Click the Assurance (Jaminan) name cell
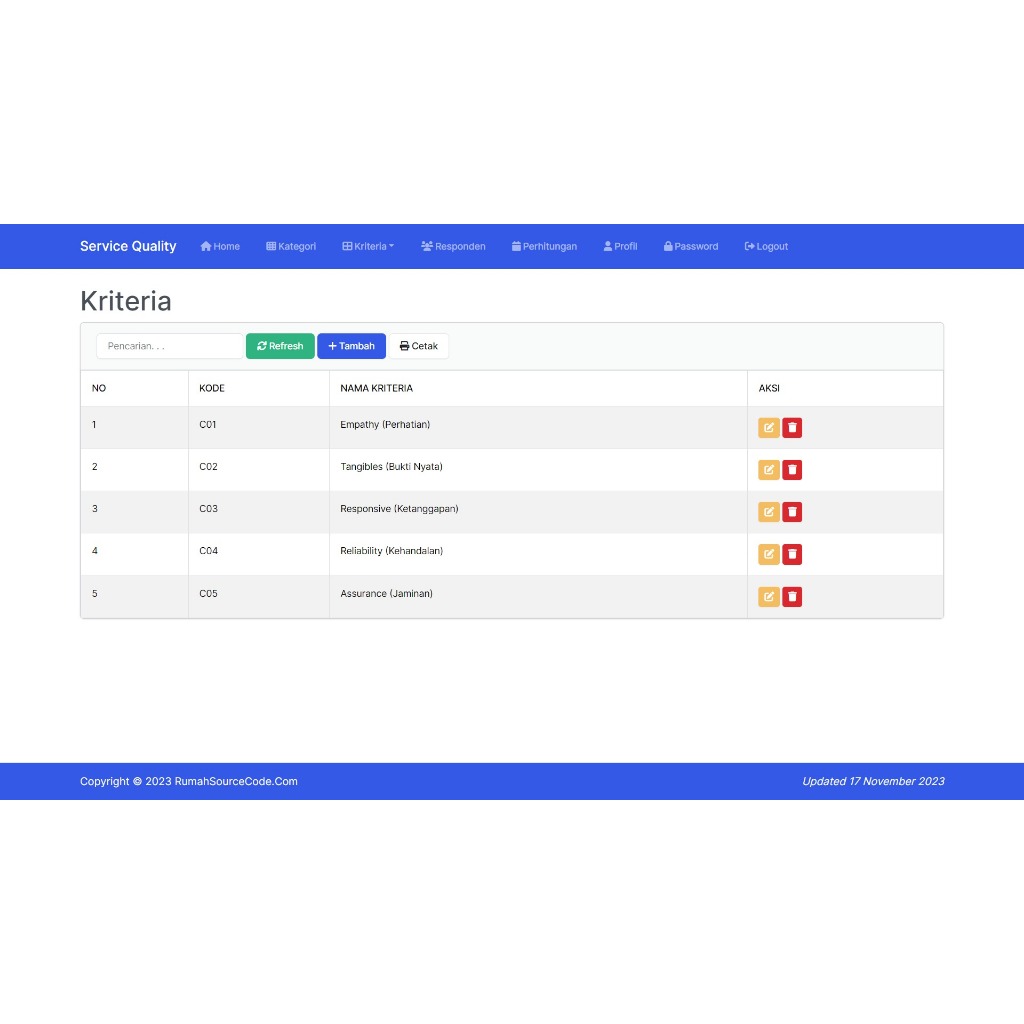This screenshot has width=1024, height=1024. click(x=538, y=597)
